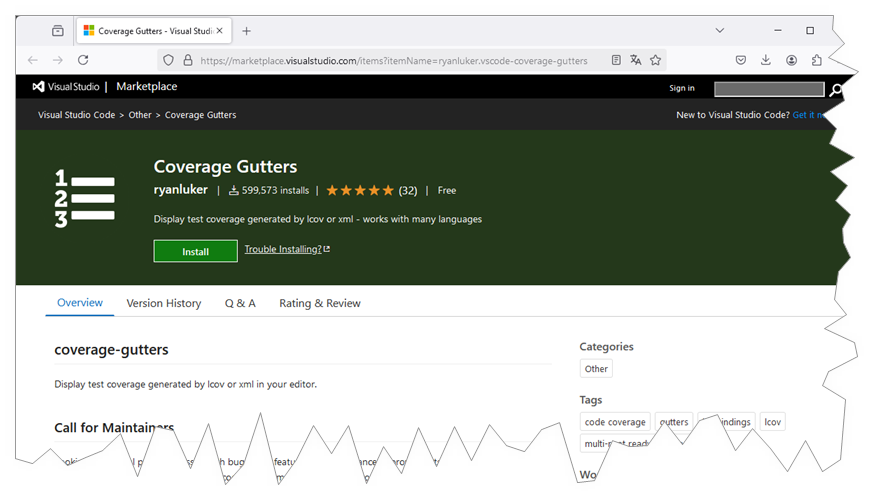Open the Rating & Review tab

[x=320, y=303]
